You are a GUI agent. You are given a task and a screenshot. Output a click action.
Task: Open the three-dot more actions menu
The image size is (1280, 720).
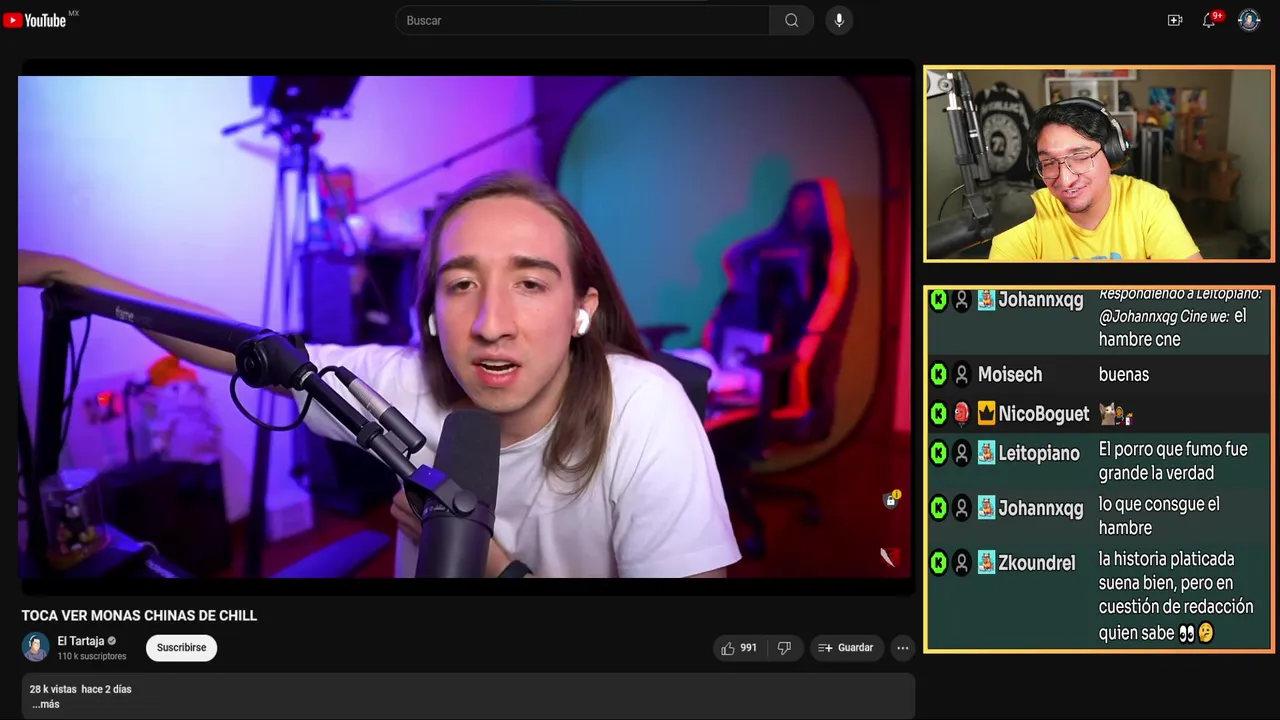pyautogui.click(x=903, y=648)
